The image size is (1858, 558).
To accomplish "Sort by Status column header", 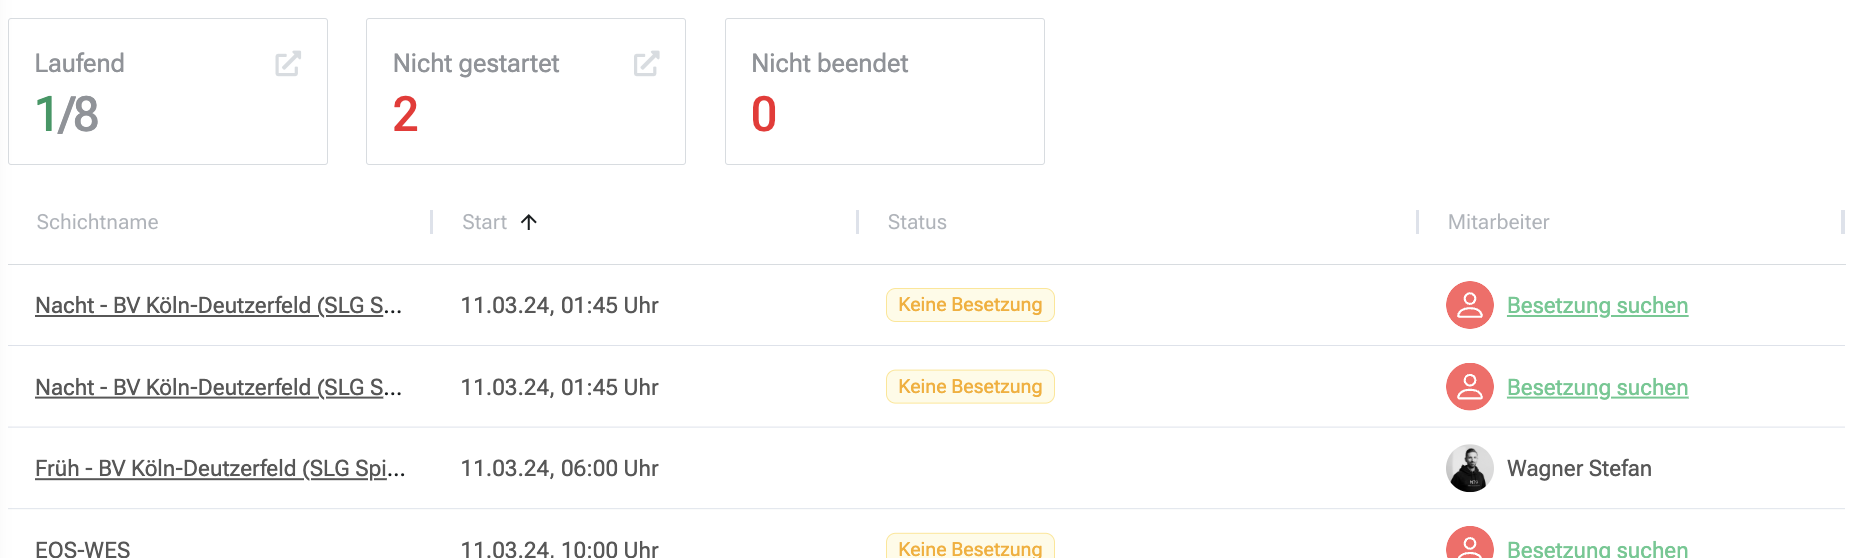I will tap(917, 222).
